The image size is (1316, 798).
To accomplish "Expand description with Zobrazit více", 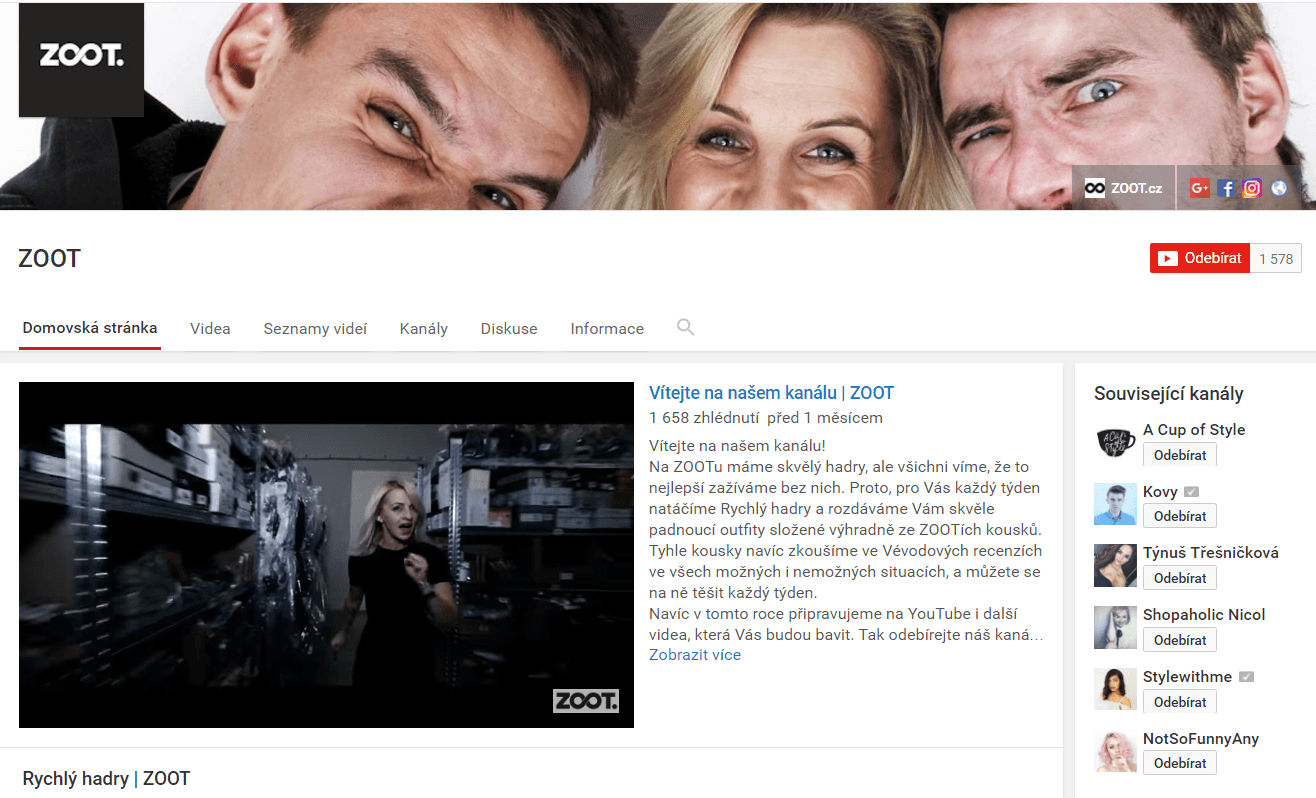I will pos(695,655).
